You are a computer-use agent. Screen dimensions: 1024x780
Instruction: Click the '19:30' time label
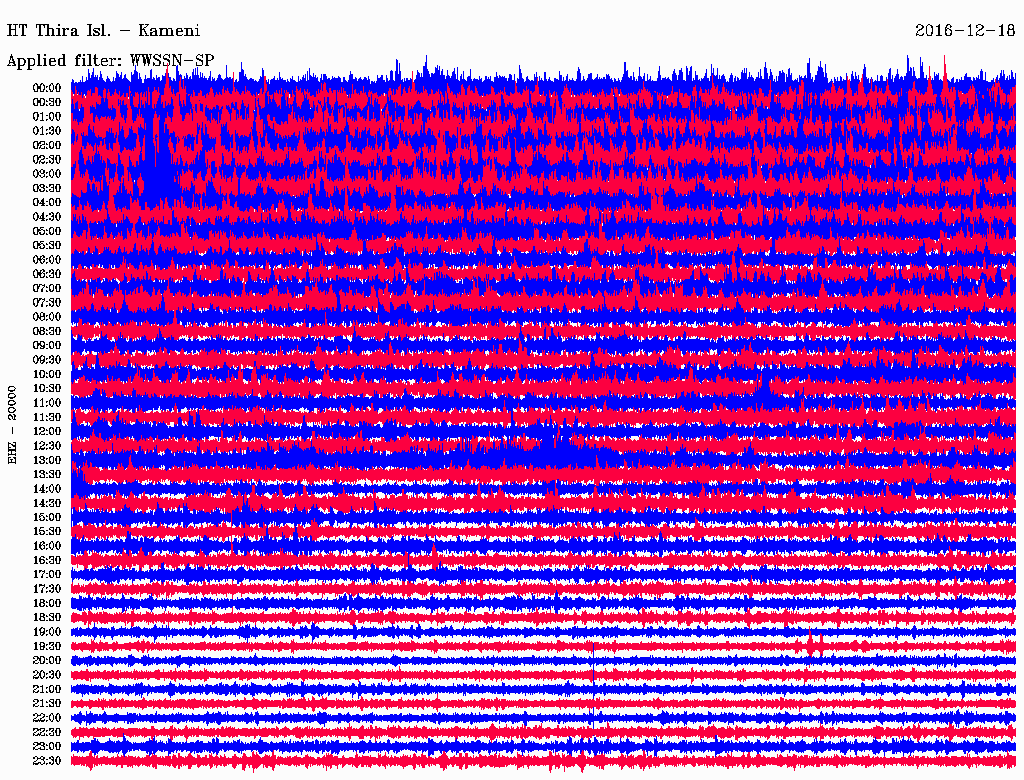(x=47, y=646)
